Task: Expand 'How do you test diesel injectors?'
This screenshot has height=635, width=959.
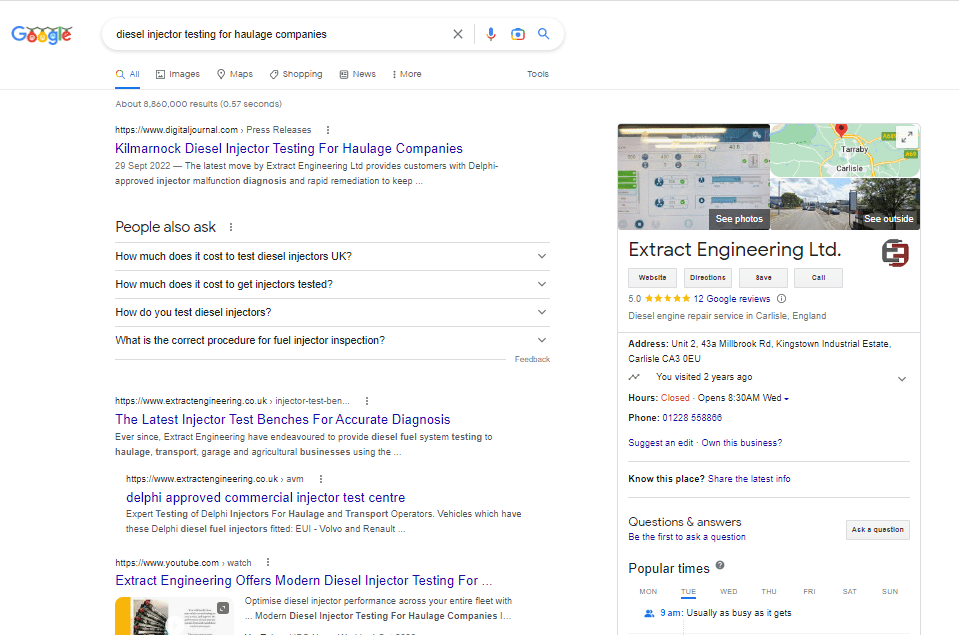Action: (332, 313)
